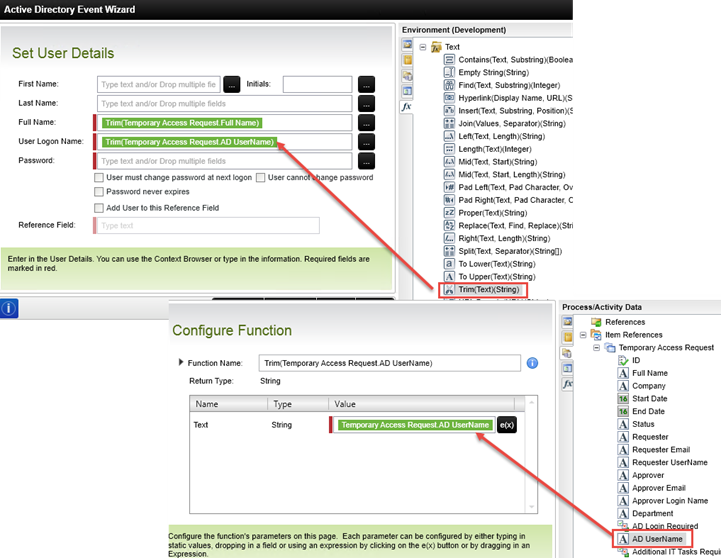The image size is (721, 558).
Task: Select Hyperlink(Display Name, URL) function
Action: pos(508,98)
